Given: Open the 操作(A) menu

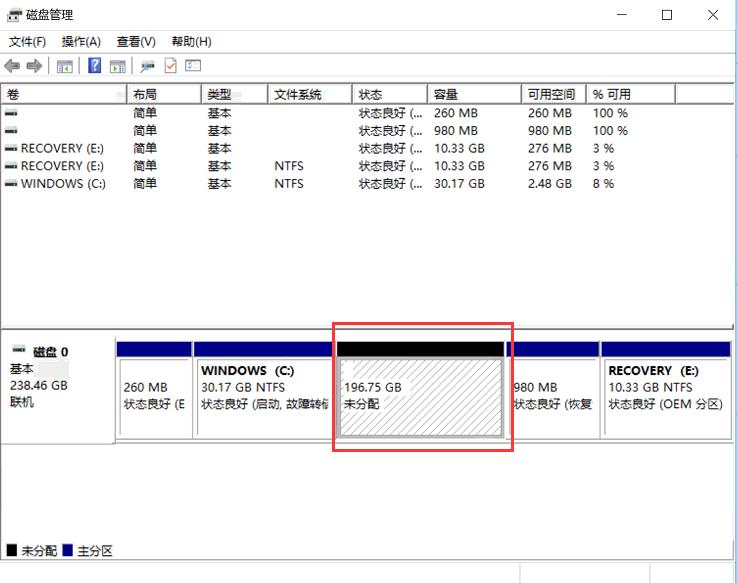Looking at the screenshot, I should pos(81,42).
